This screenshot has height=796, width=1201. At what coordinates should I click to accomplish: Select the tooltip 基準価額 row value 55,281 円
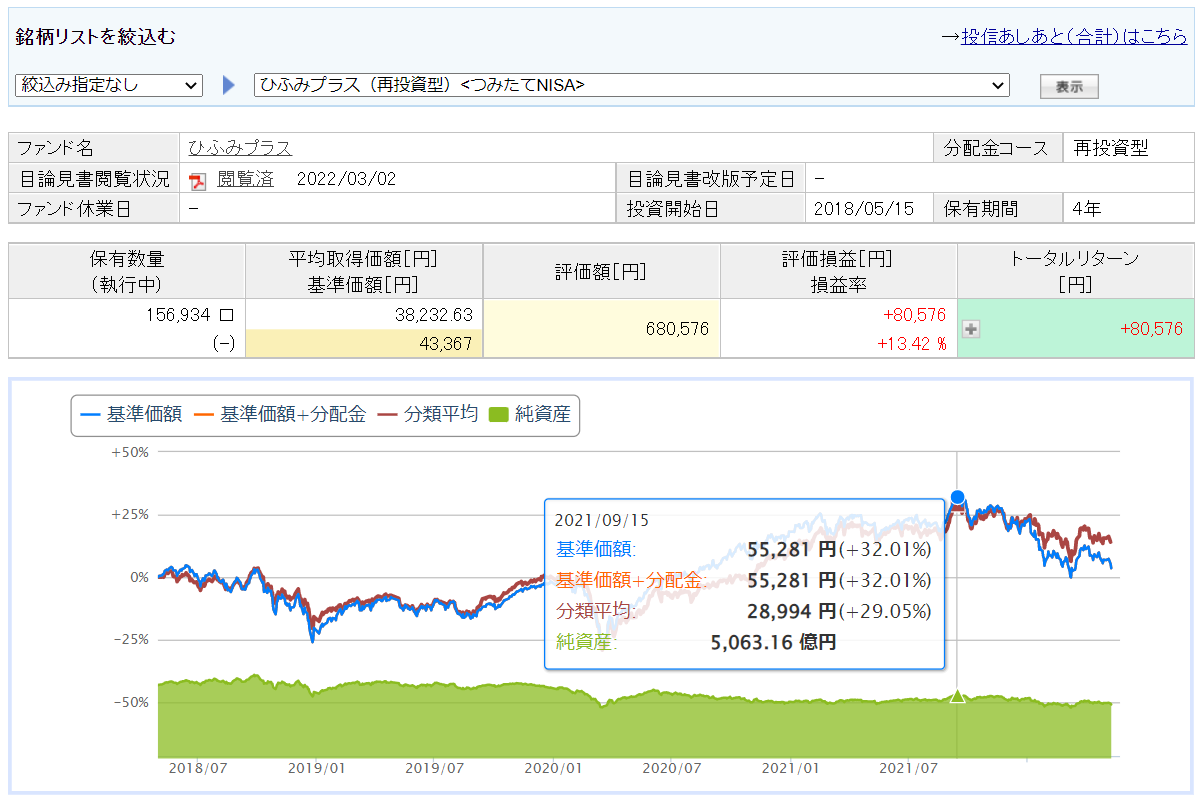pos(792,549)
